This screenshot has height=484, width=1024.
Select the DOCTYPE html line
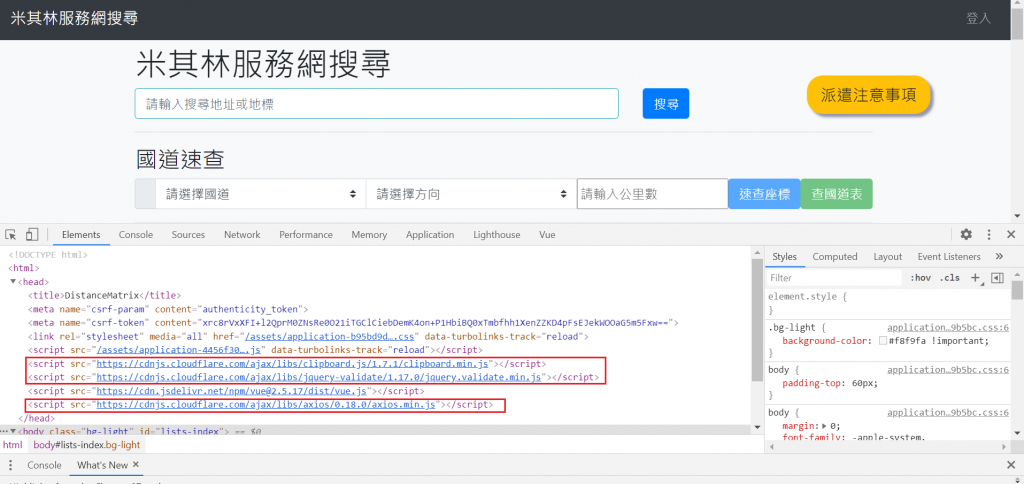tap(48, 255)
